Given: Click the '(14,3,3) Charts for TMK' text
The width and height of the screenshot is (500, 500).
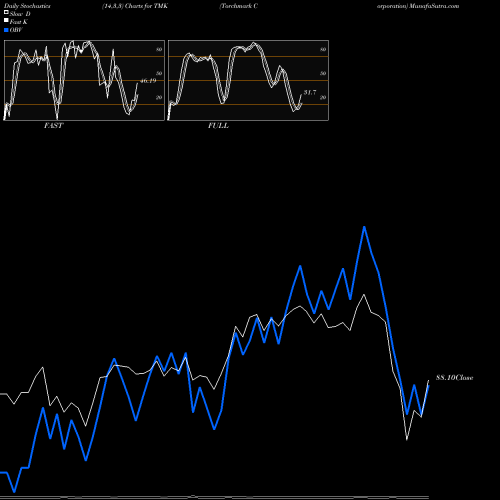Looking at the screenshot, I should click(135, 6).
